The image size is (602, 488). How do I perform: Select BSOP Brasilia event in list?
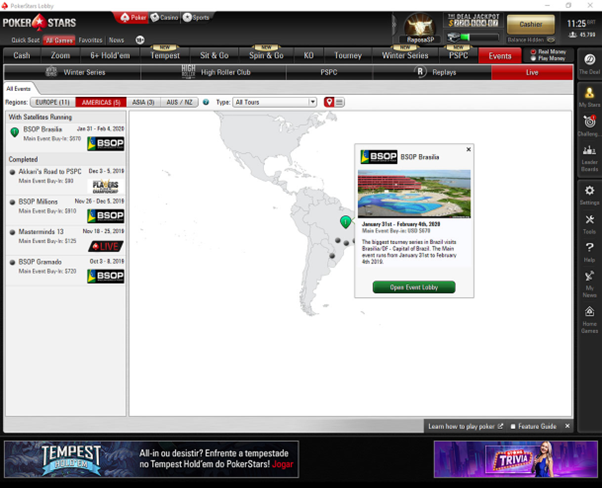[66, 137]
